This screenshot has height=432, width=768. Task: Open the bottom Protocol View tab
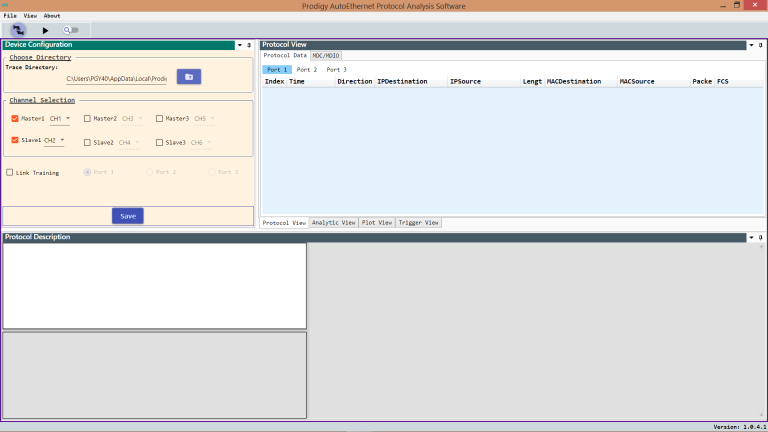click(284, 223)
